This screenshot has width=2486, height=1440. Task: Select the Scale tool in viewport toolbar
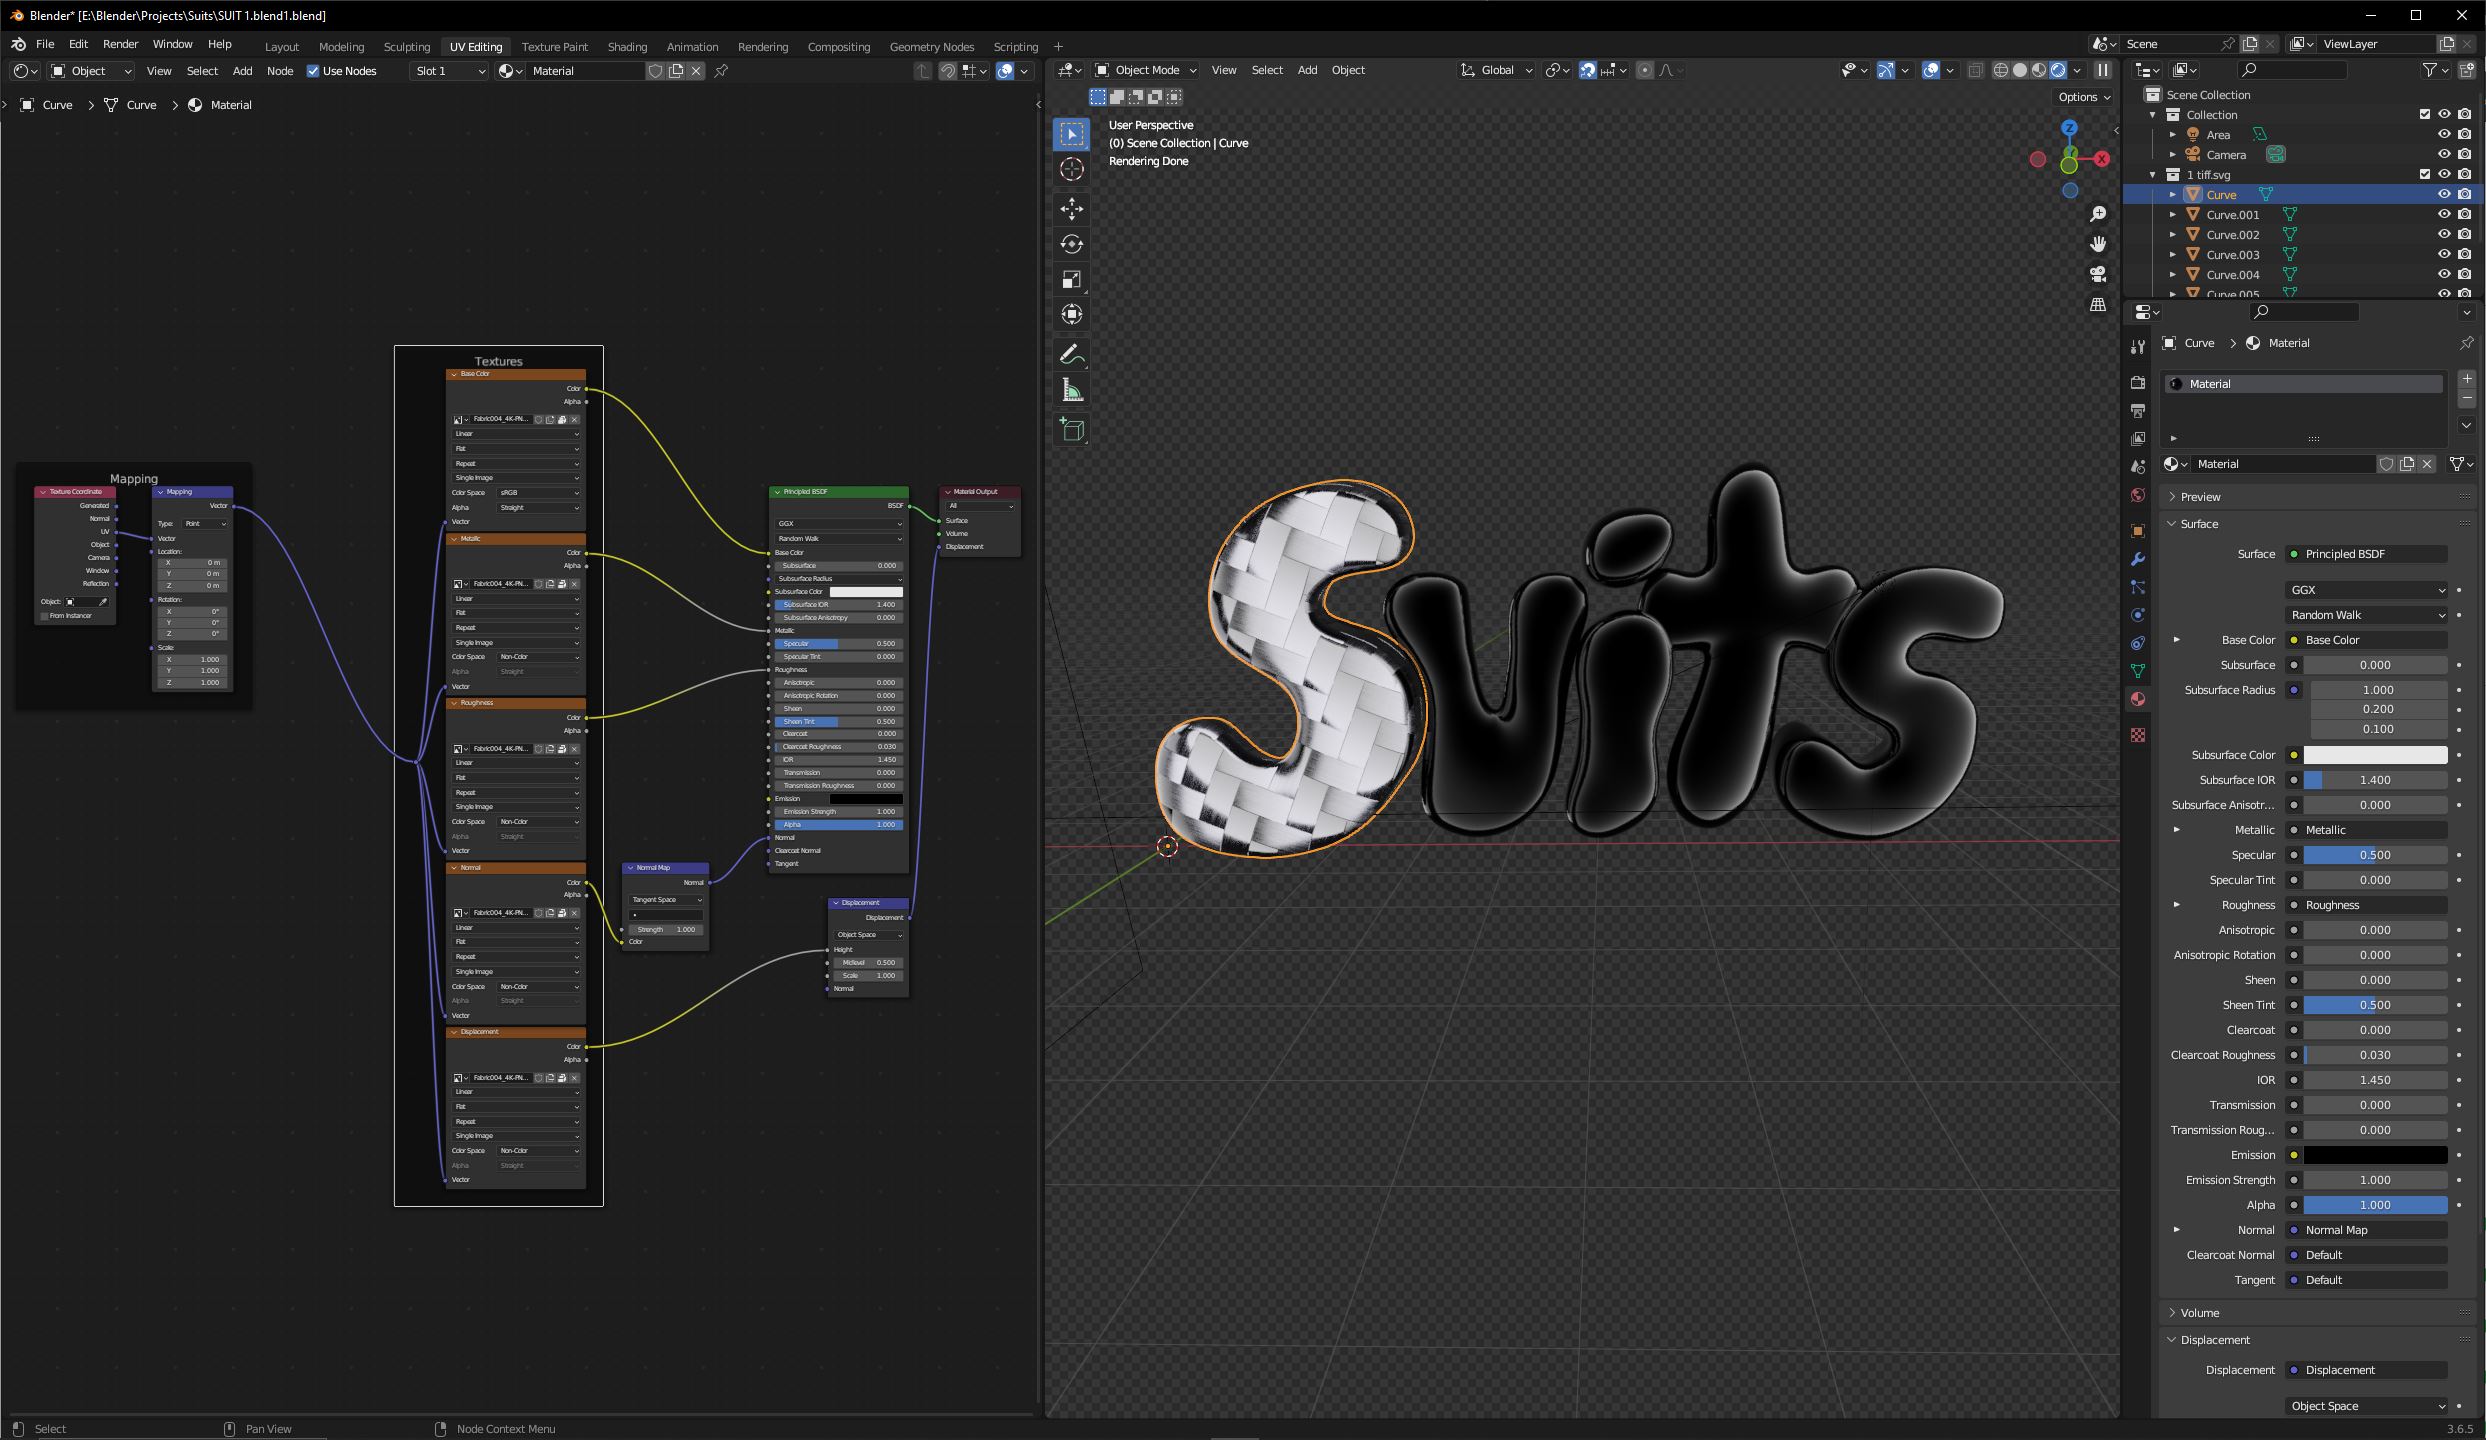point(1071,279)
